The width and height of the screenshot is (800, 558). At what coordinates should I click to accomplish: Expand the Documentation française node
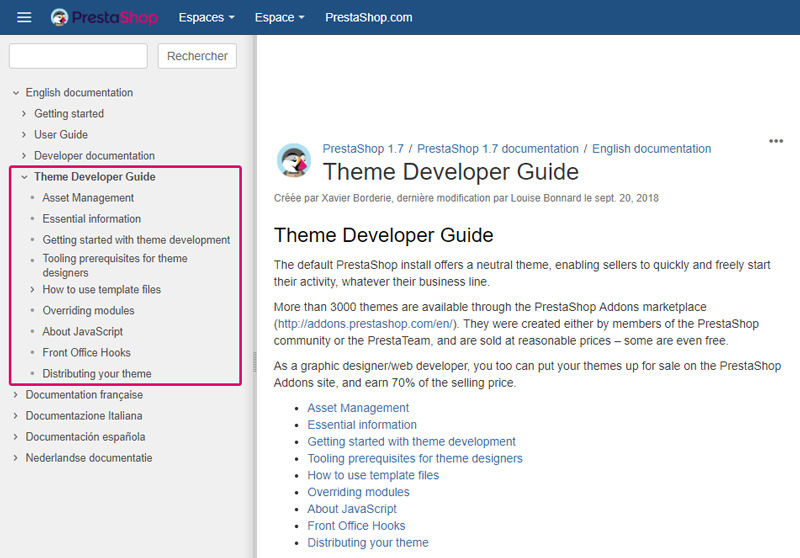click(16, 395)
